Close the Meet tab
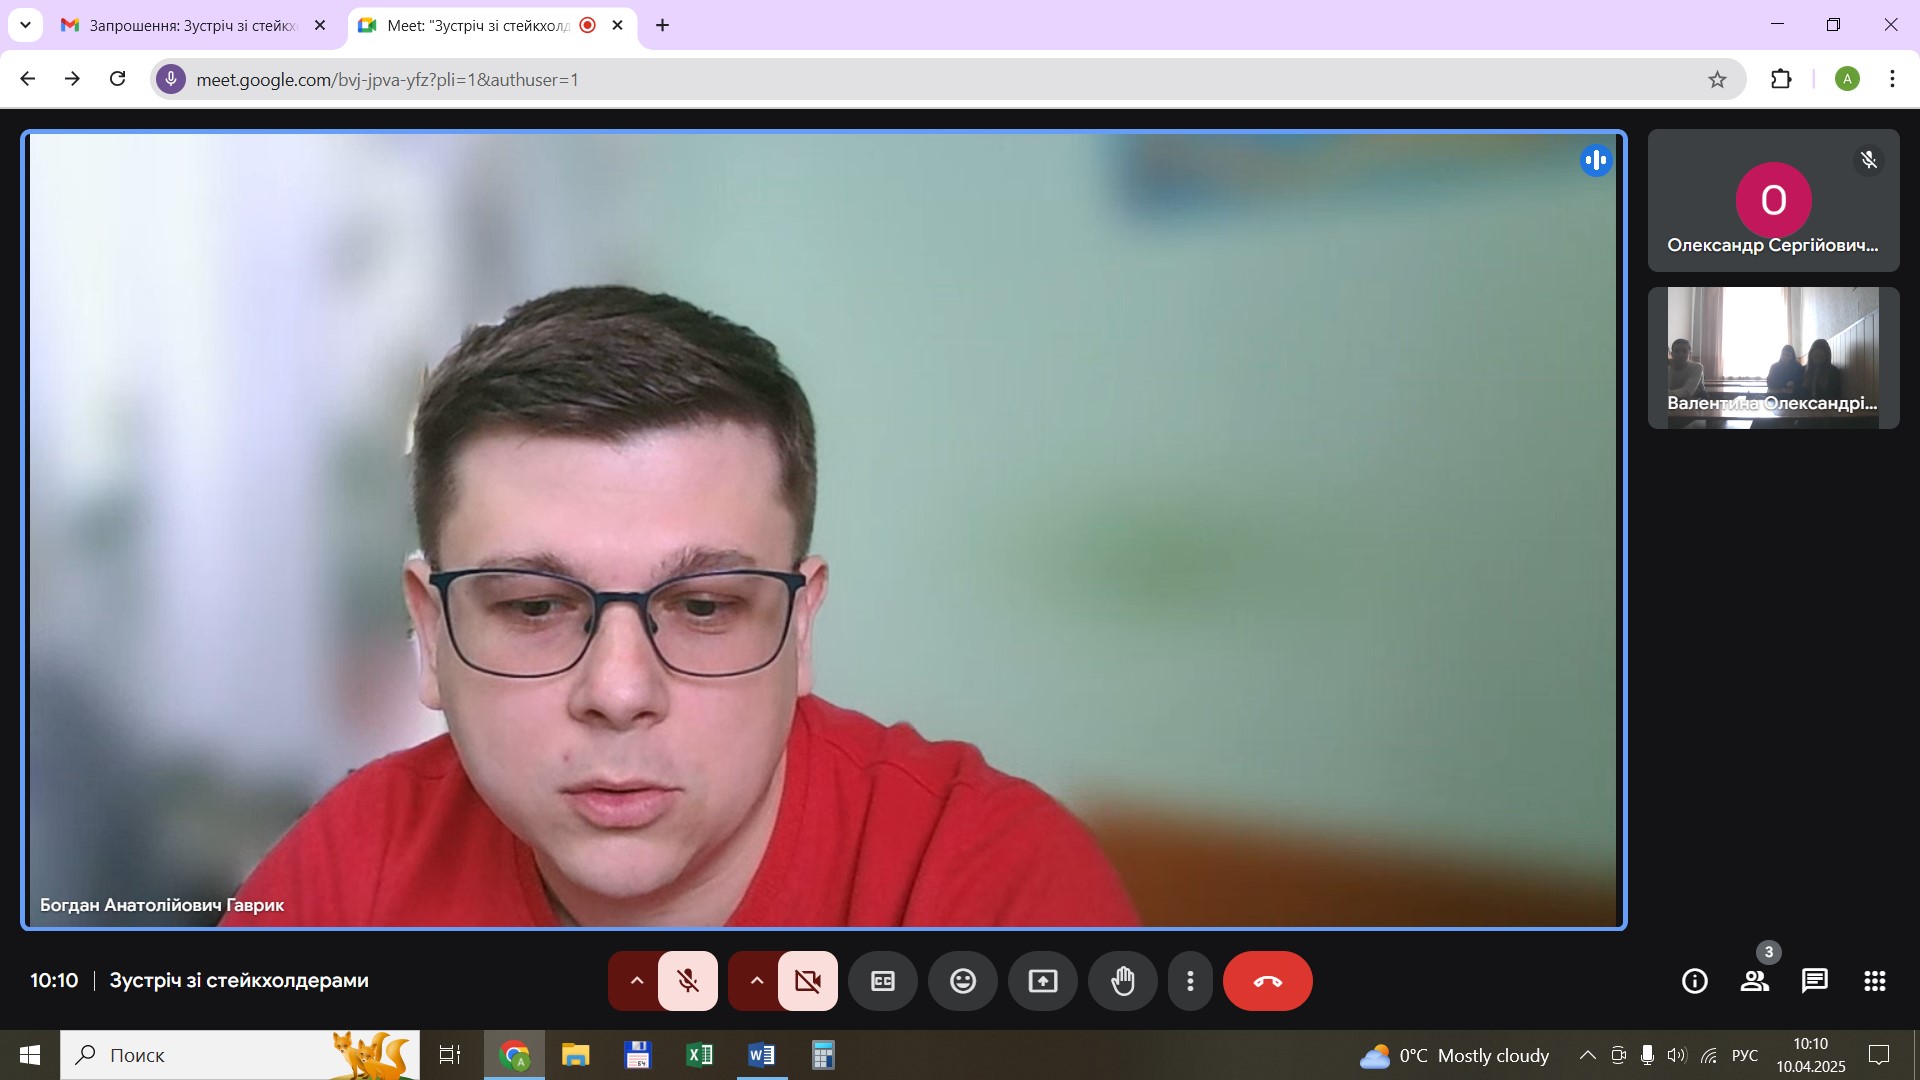 coord(618,25)
